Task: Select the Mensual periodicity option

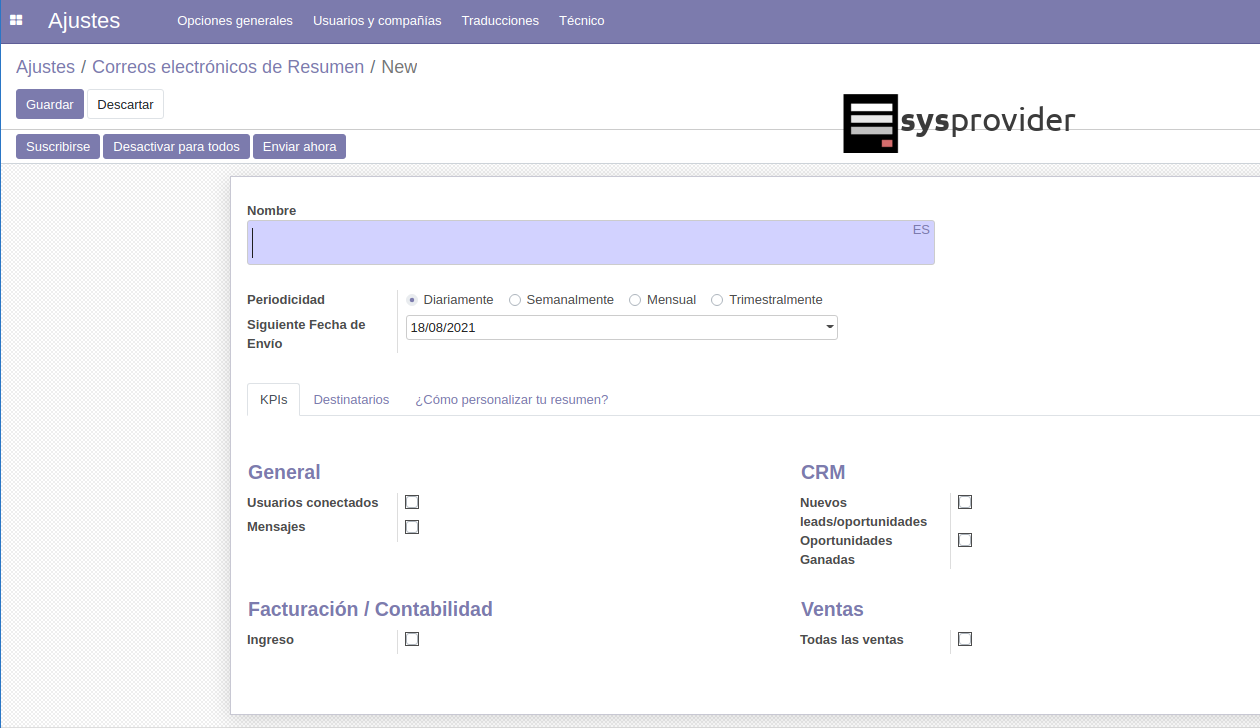Action: coord(635,300)
